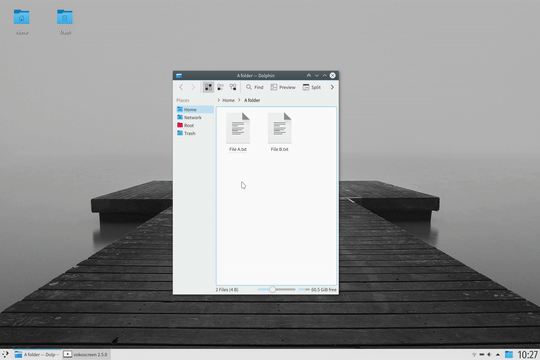Adjust the icon zoom slider
This screenshot has width=540, height=360.
[x=272, y=289]
